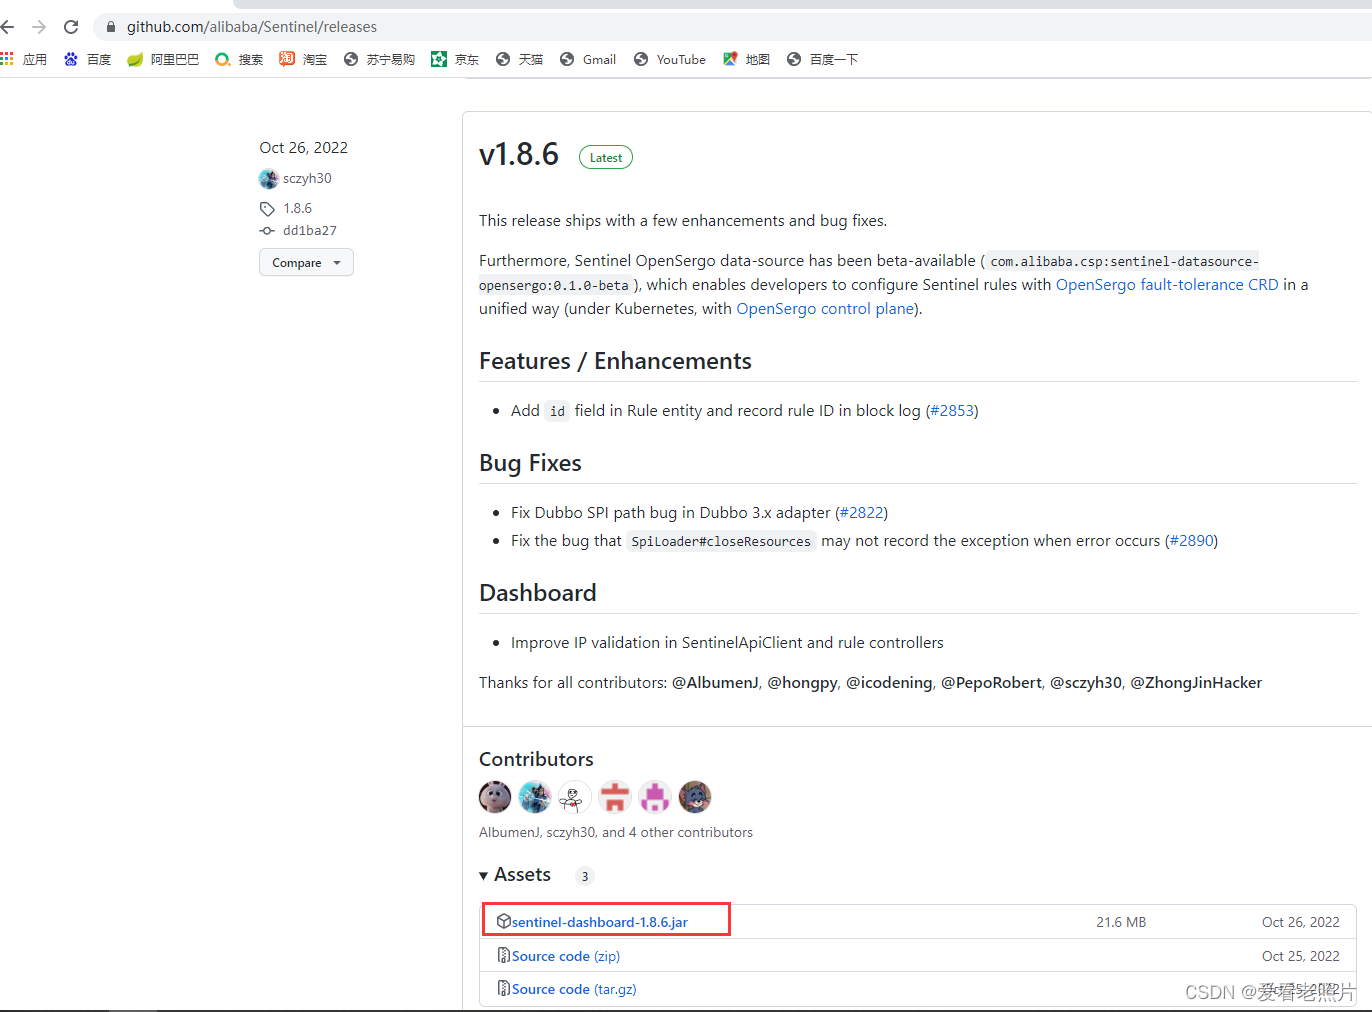This screenshot has width=1372, height=1012.
Task: Click the package icon beside sentinel-dashboard-1.8.6.jar
Action: point(504,921)
